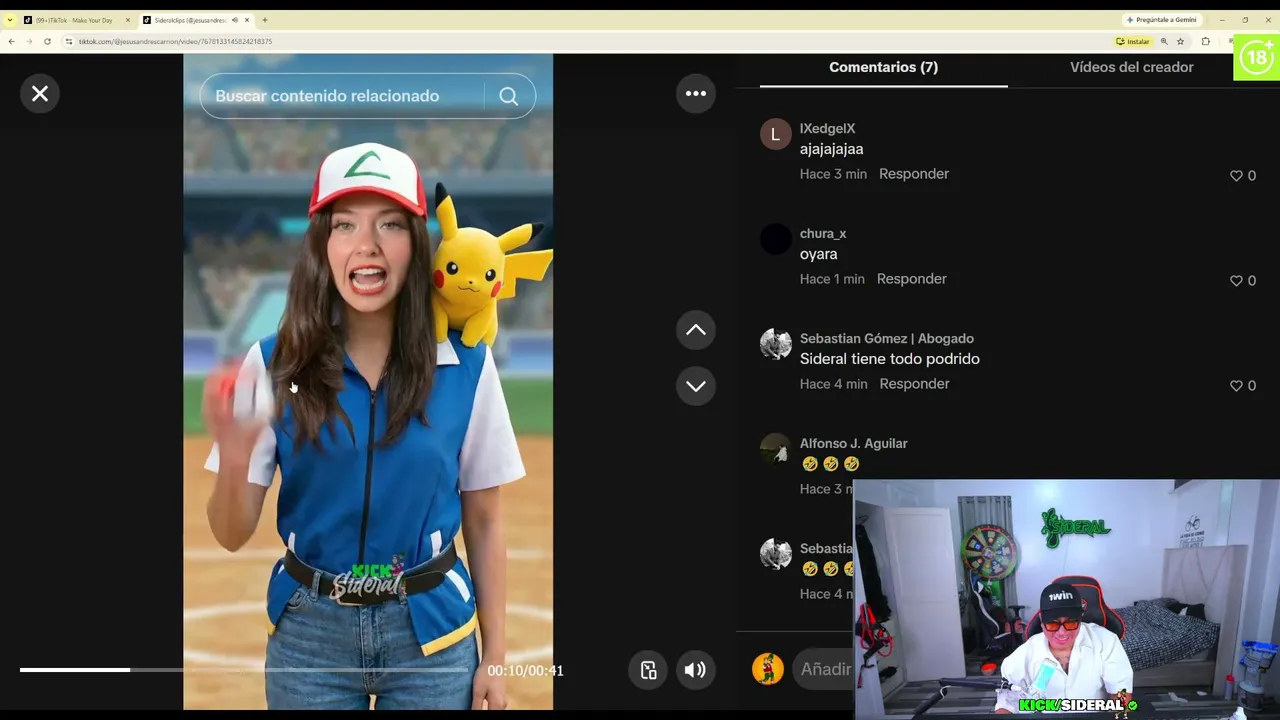Open a new browser tab
1280x720 pixels.
pyautogui.click(x=264, y=20)
